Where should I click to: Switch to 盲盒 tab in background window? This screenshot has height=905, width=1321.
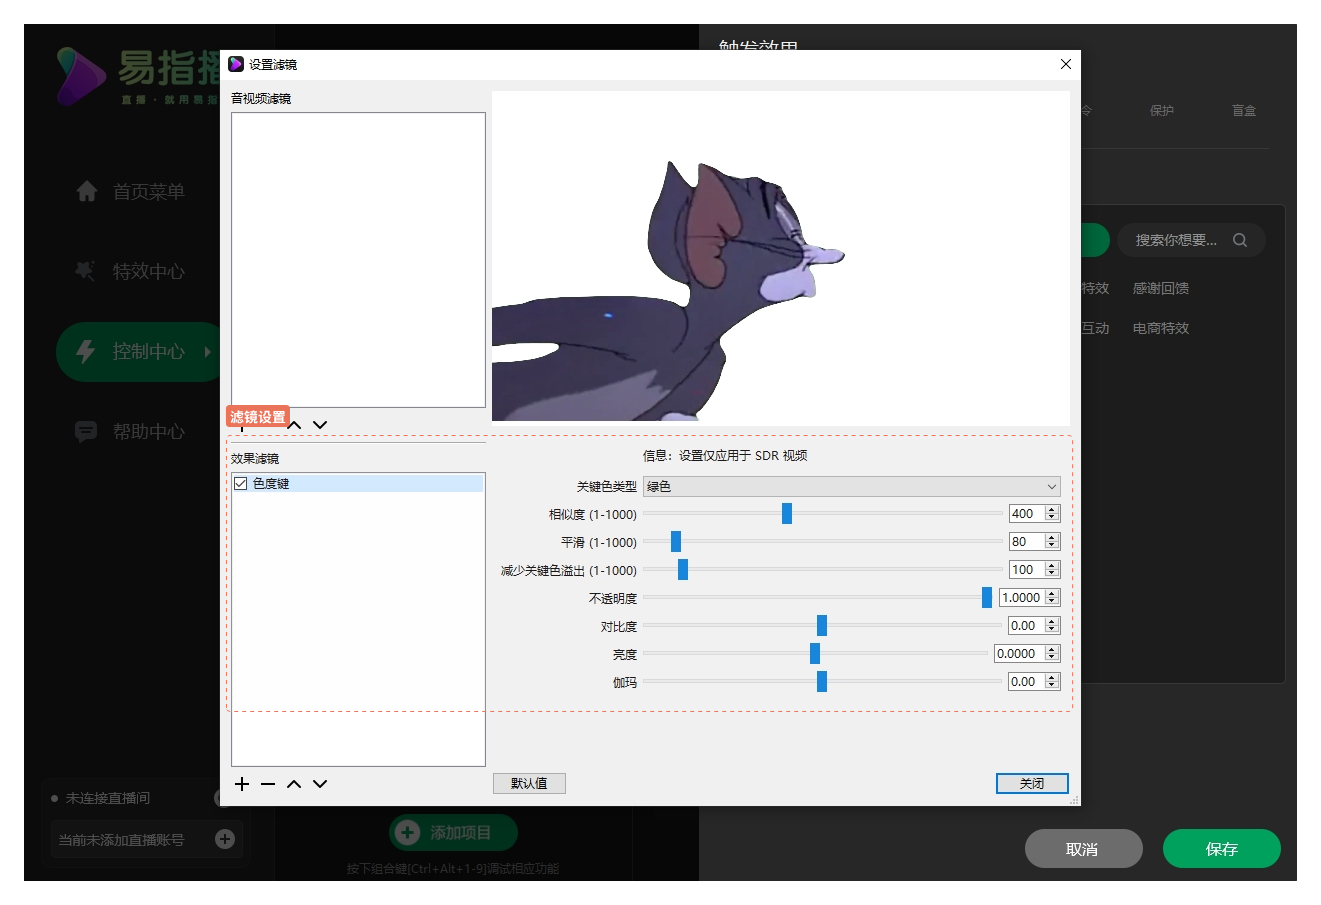click(x=1244, y=111)
